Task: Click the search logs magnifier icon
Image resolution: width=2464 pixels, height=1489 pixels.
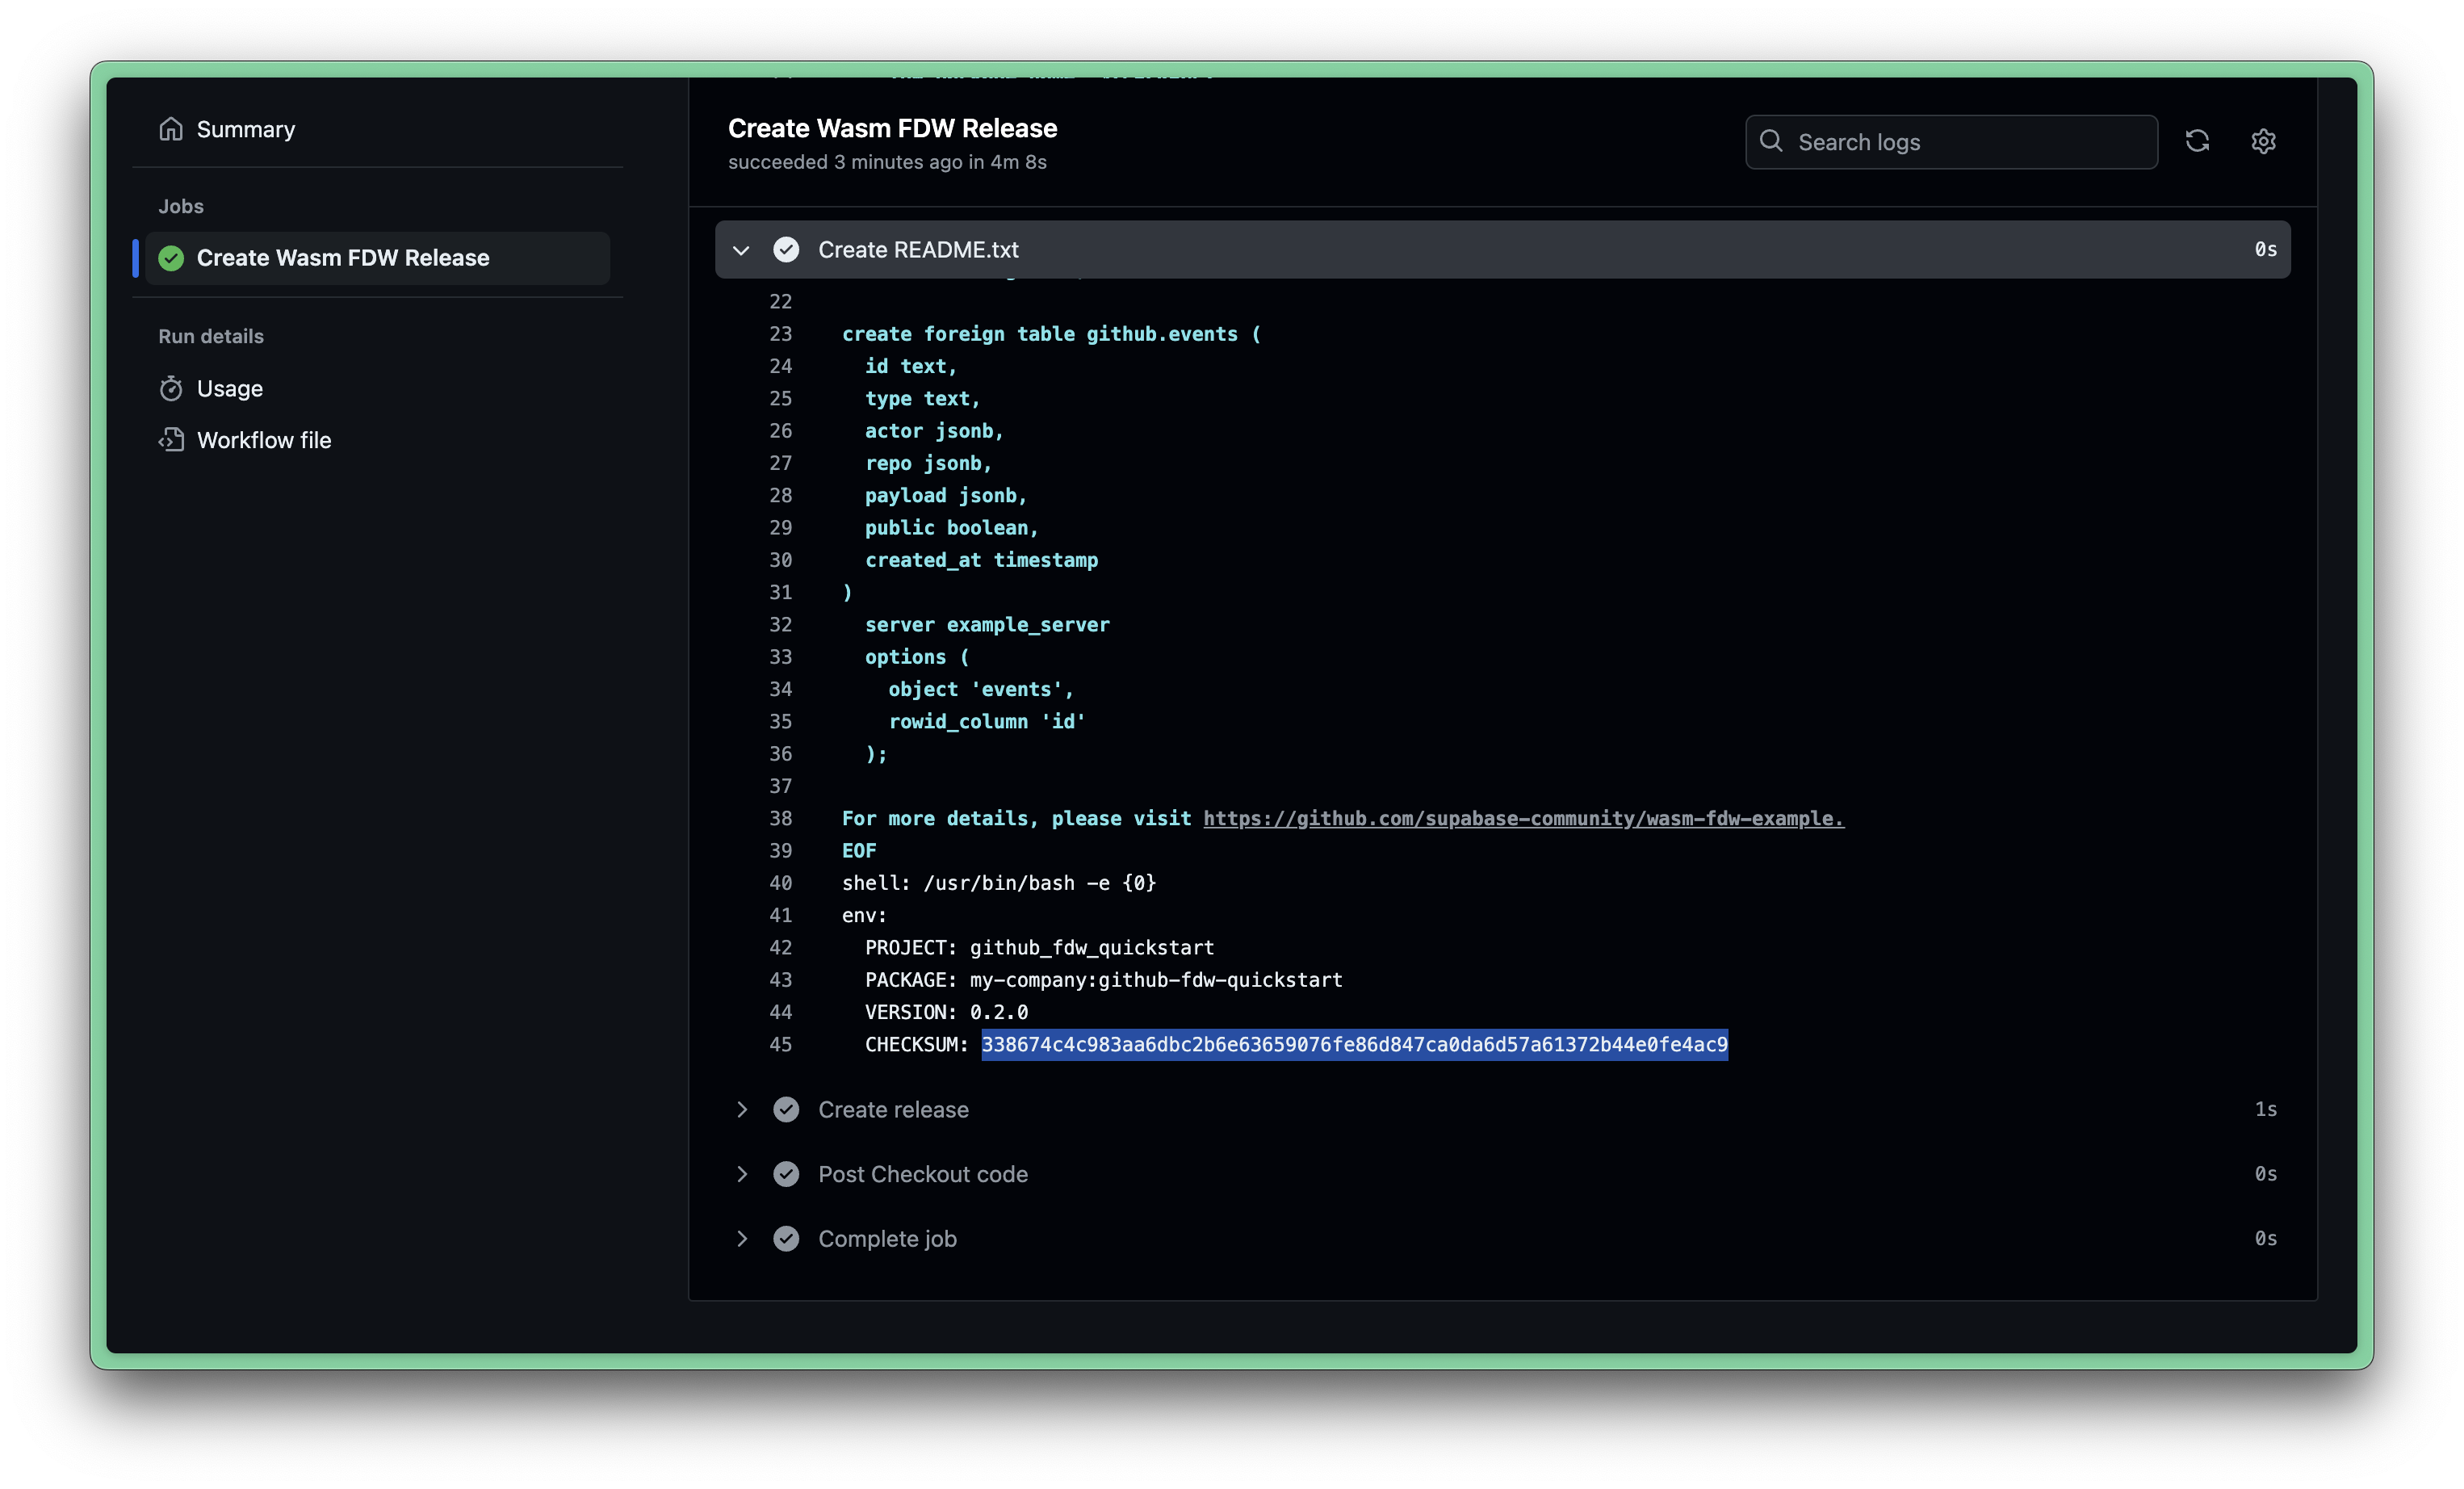Action: [x=1770, y=141]
